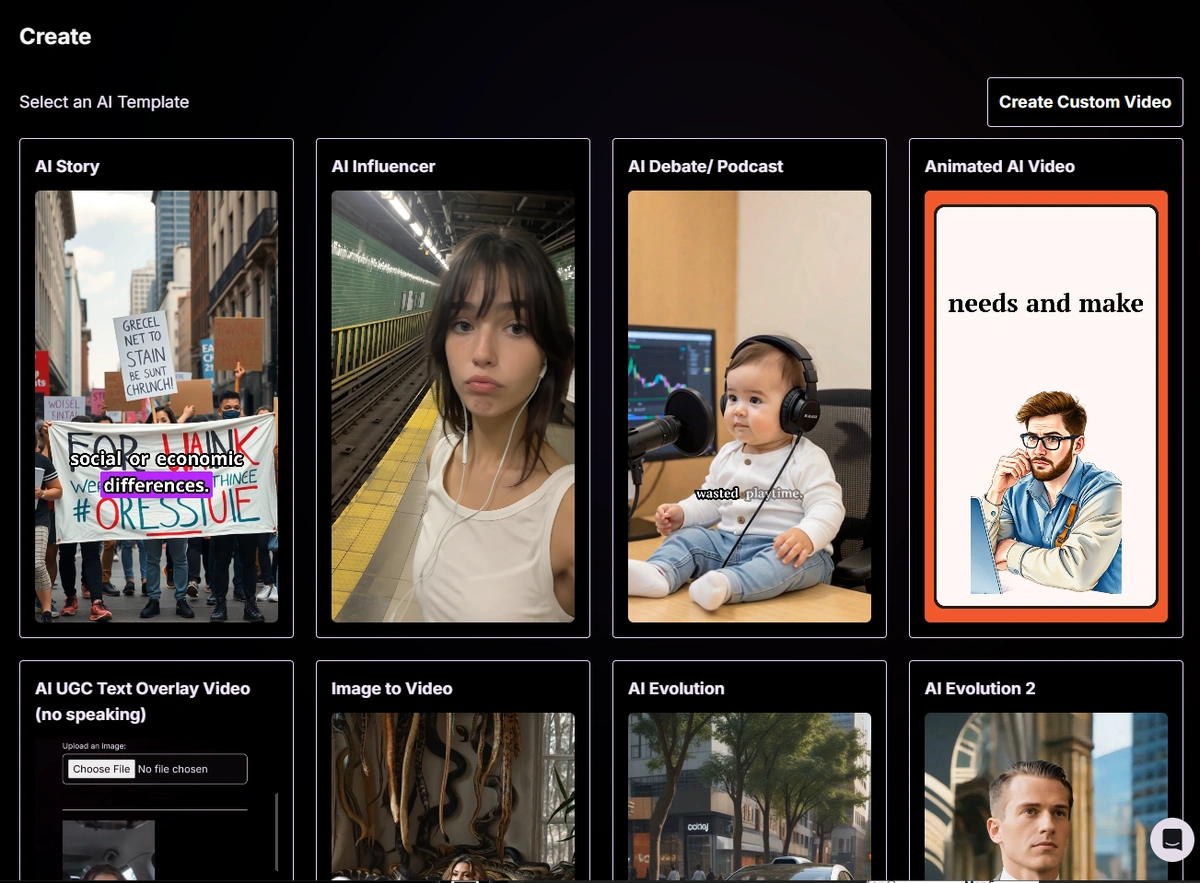
Task: Click the Create Custom Video button
Action: click(x=1084, y=101)
